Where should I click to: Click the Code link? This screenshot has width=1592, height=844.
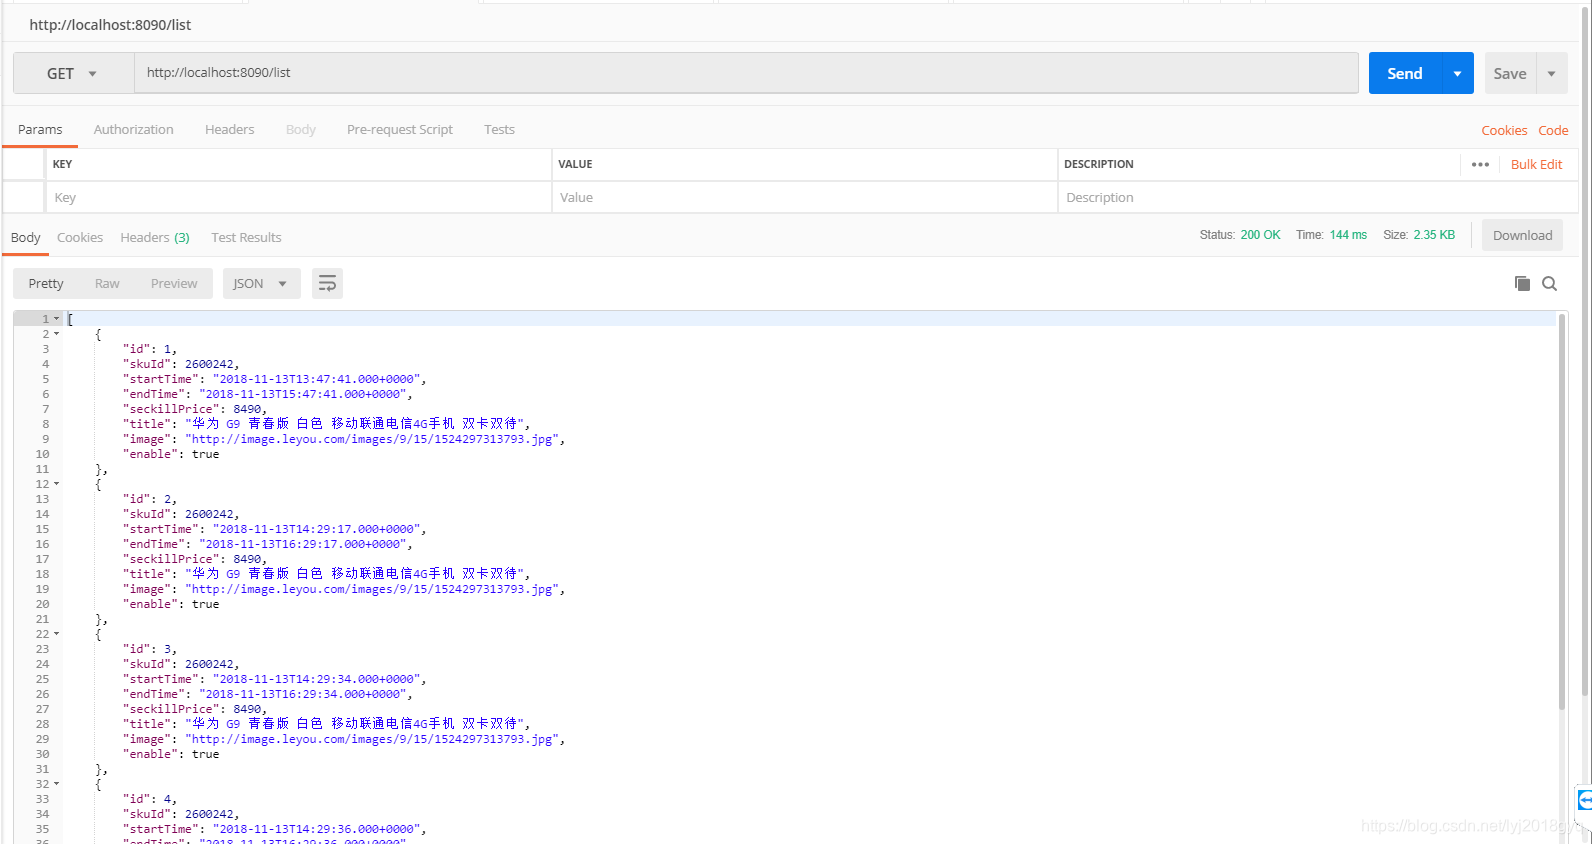point(1553,131)
